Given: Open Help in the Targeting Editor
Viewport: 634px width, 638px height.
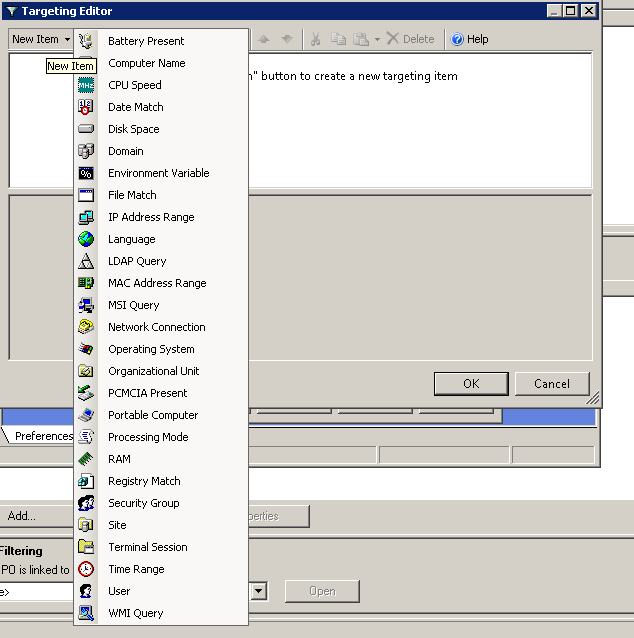Looking at the screenshot, I should coord(469,39).
